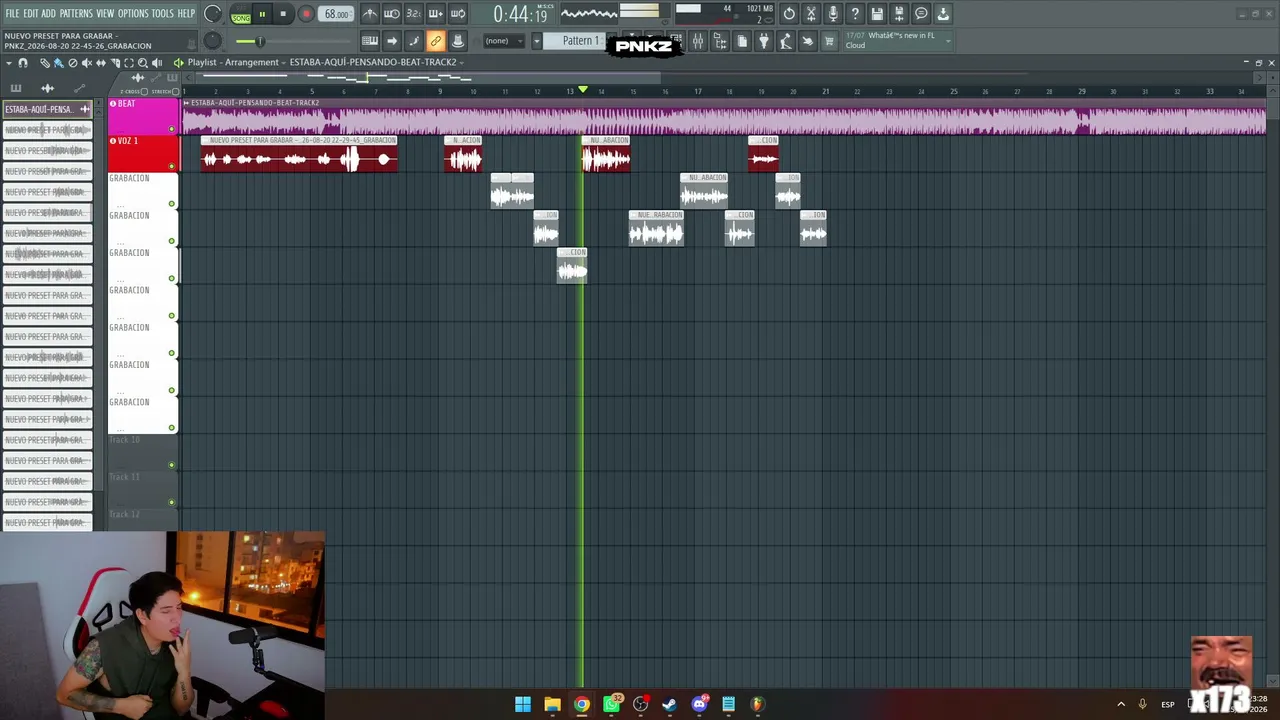
Task: Select the ESTABA-AQUÍ-PENSA clip in picker panel
Action: (x=47, y=109)
